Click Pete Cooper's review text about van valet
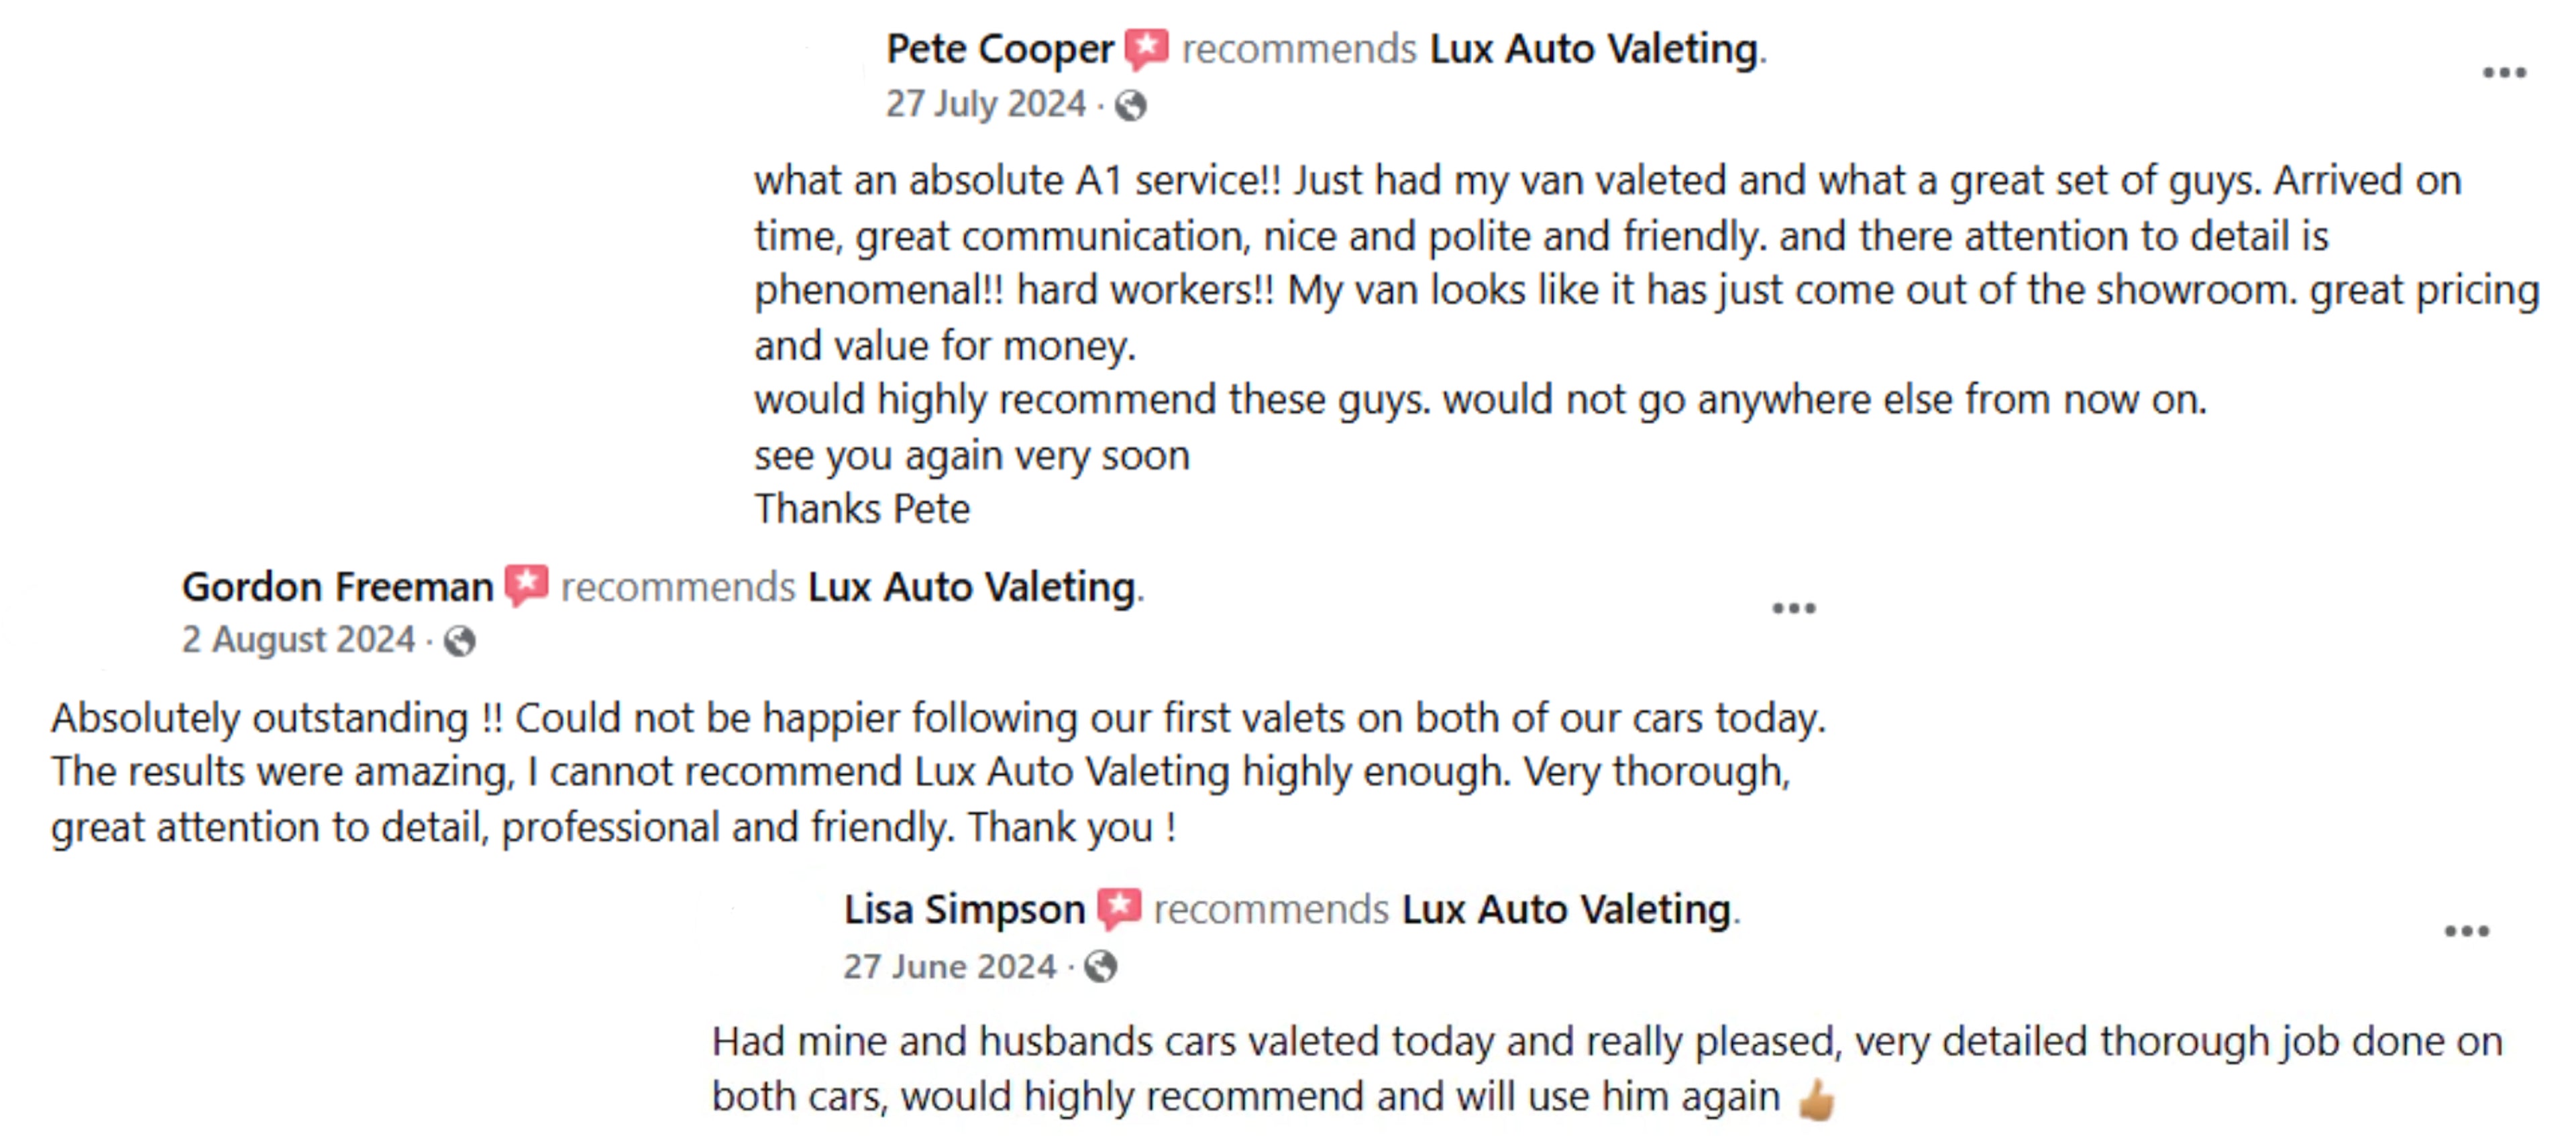Screen dimensions: 2576x1136 pos(1647,344)
